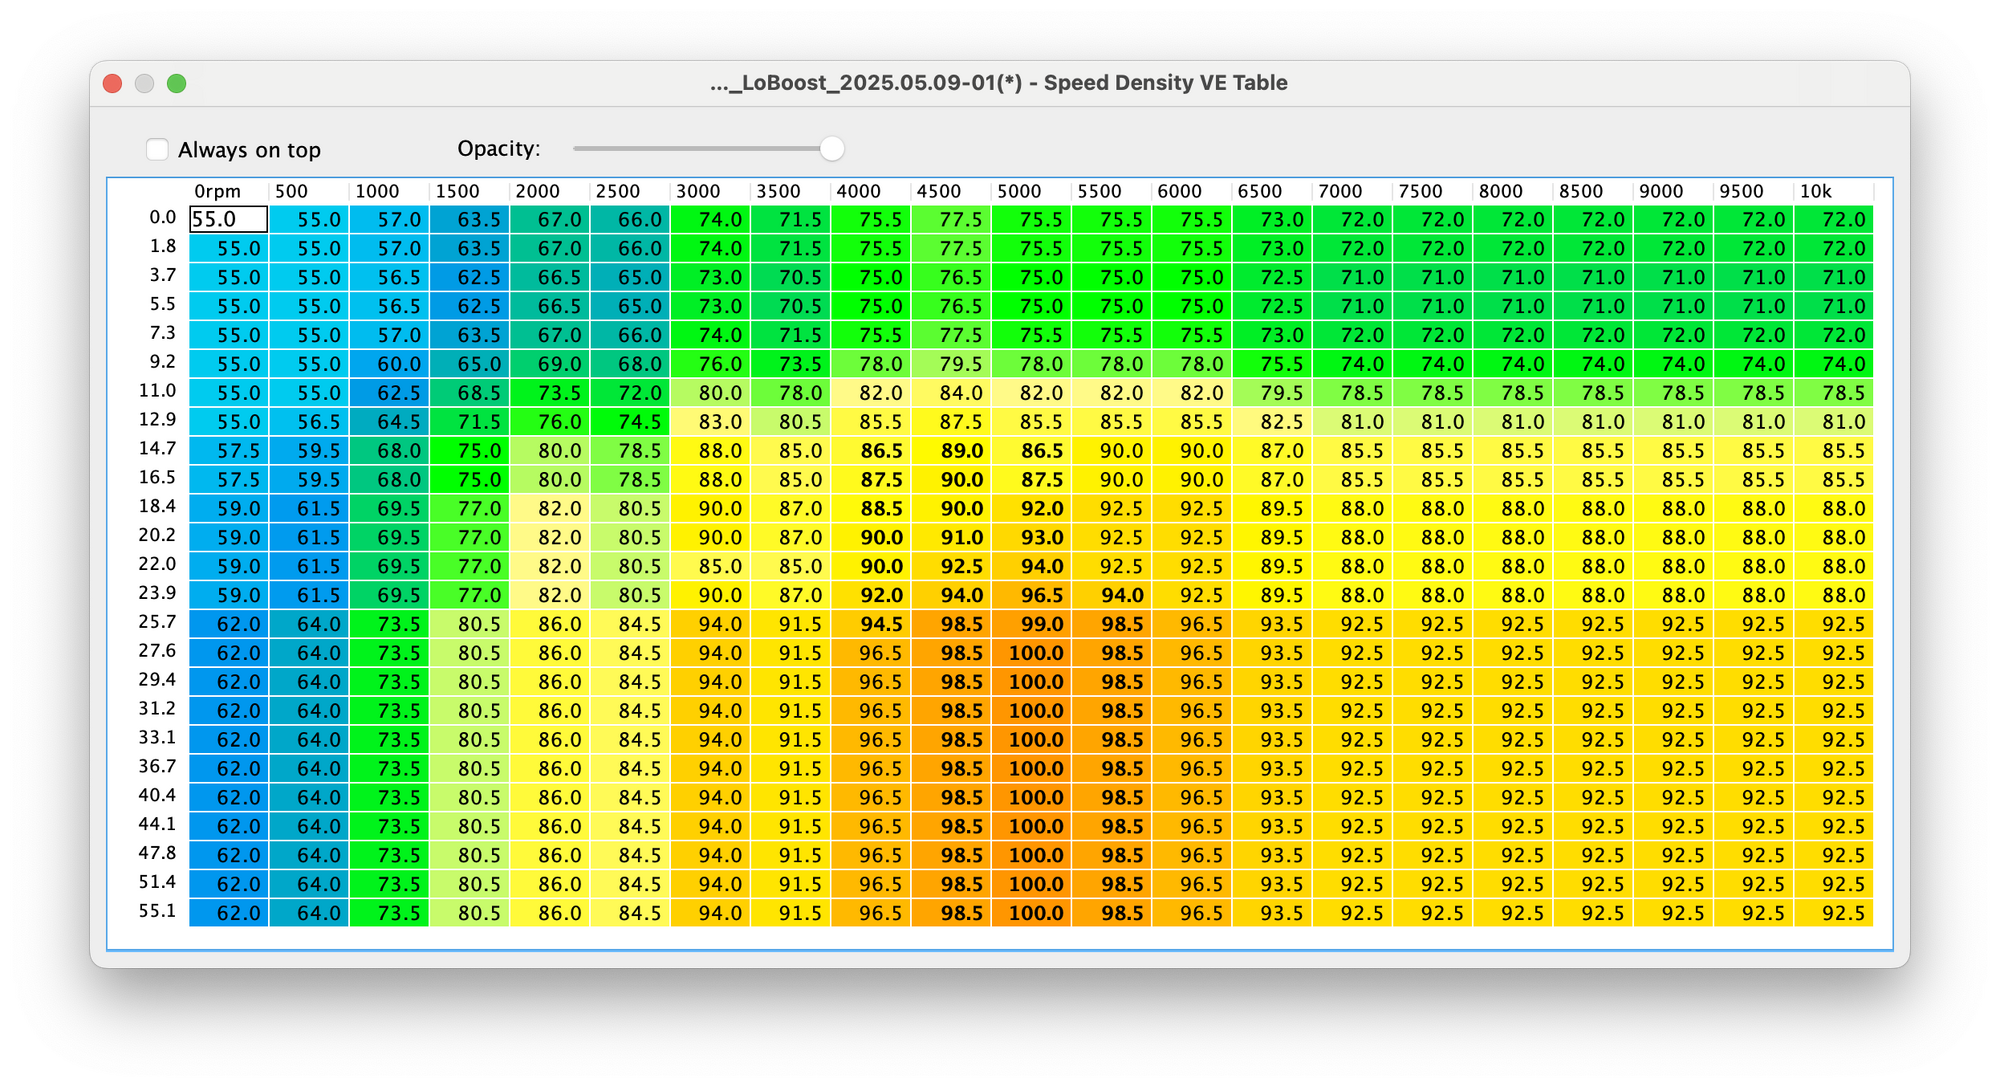
Task: Click the 0rpm column header
Action: [218, 191]
